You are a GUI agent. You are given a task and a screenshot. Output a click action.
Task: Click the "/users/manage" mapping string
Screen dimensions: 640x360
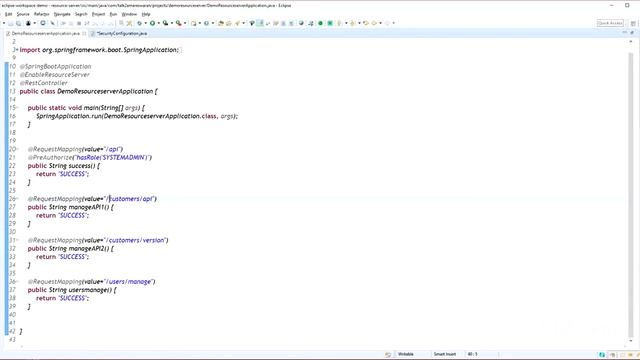coord(128,282)
